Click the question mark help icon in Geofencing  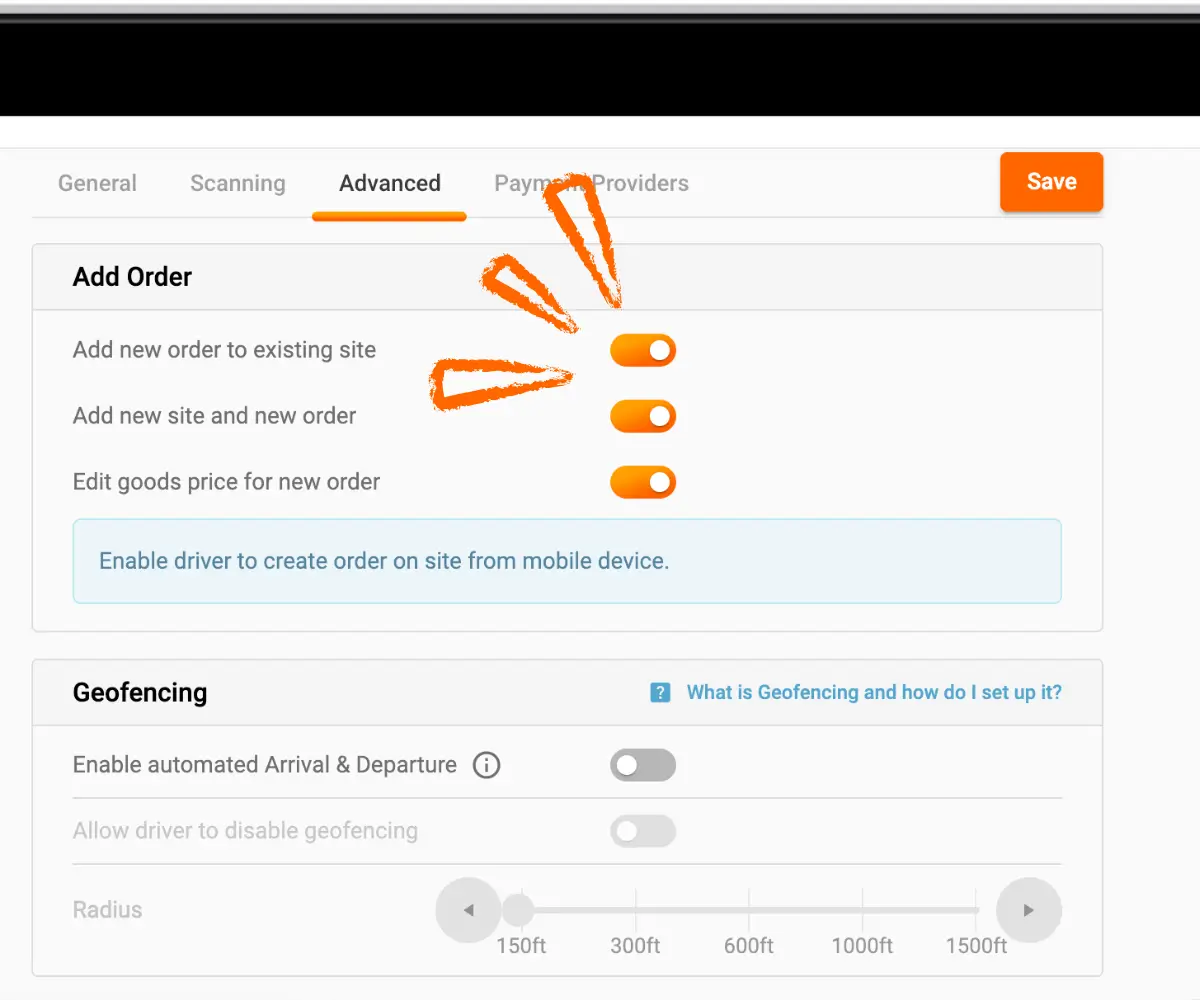660,692
